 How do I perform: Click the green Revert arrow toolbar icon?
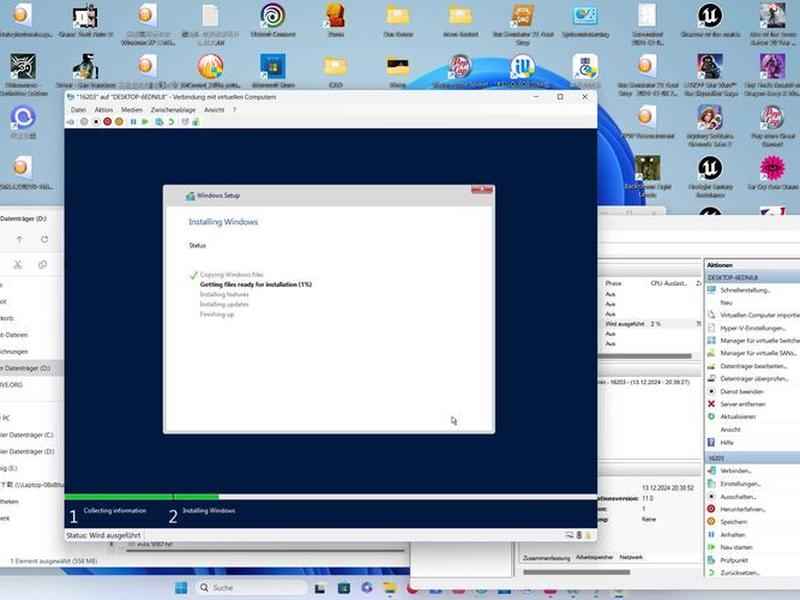pyautogui.click(x=171, y=122)
